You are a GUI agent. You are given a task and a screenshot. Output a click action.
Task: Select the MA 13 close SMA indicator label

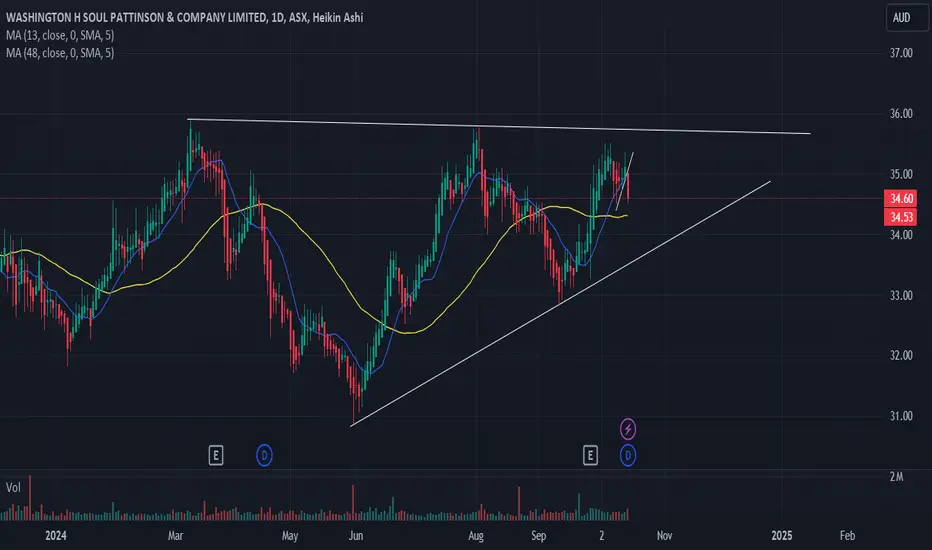tap(60, 35)
